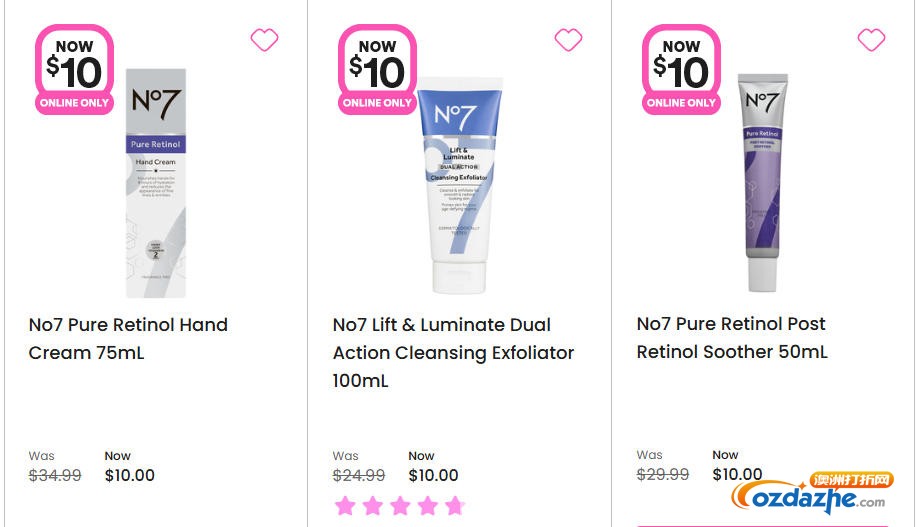This screenshot has width=916, height=527.
Task: Click the Hand Cream was price $34.99
Action: 55,475
